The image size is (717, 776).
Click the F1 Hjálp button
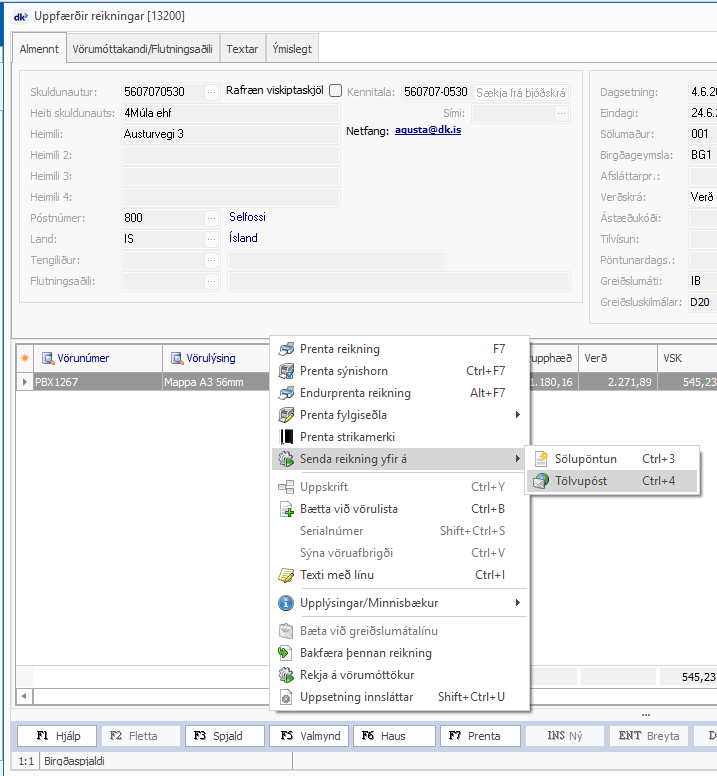point(56,736)
